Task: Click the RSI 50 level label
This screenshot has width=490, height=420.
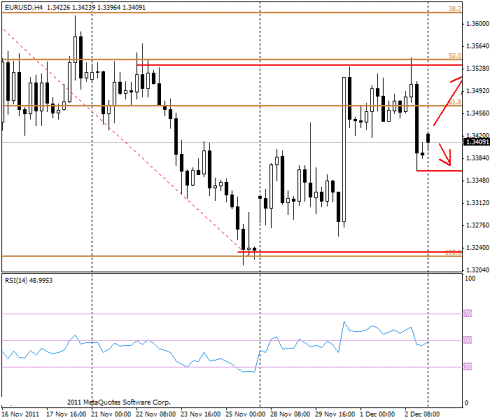Action: point(468,340)
